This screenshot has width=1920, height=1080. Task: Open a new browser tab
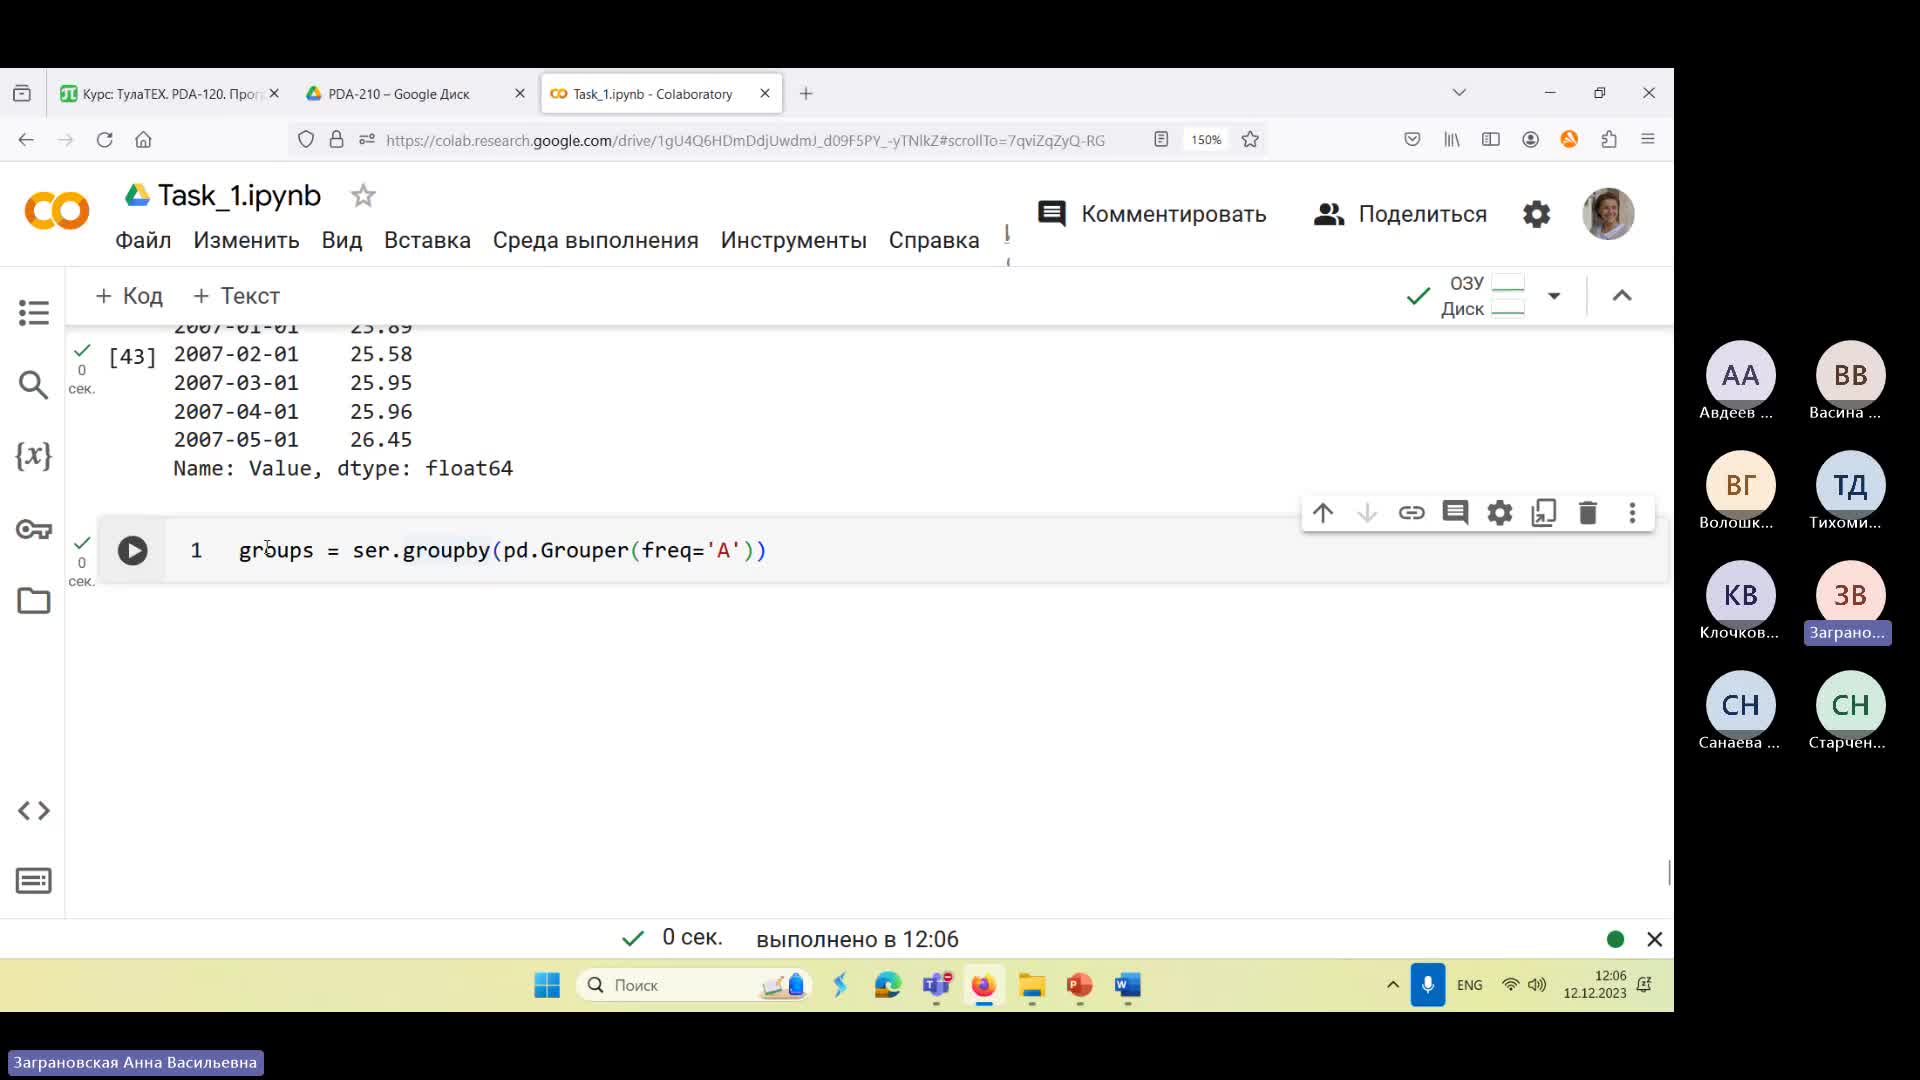coord(806,93)
